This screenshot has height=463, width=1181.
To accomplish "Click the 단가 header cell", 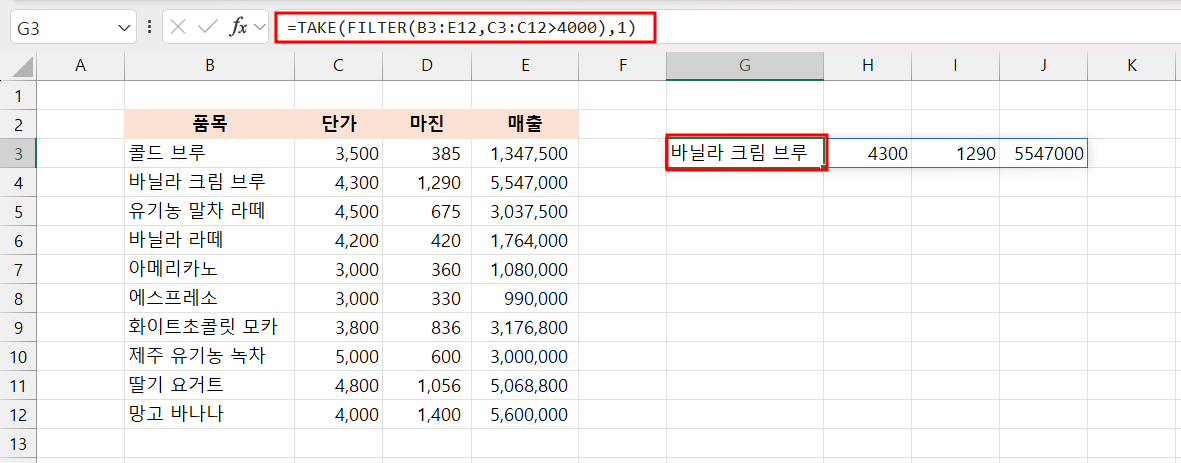I will [338, 125].
